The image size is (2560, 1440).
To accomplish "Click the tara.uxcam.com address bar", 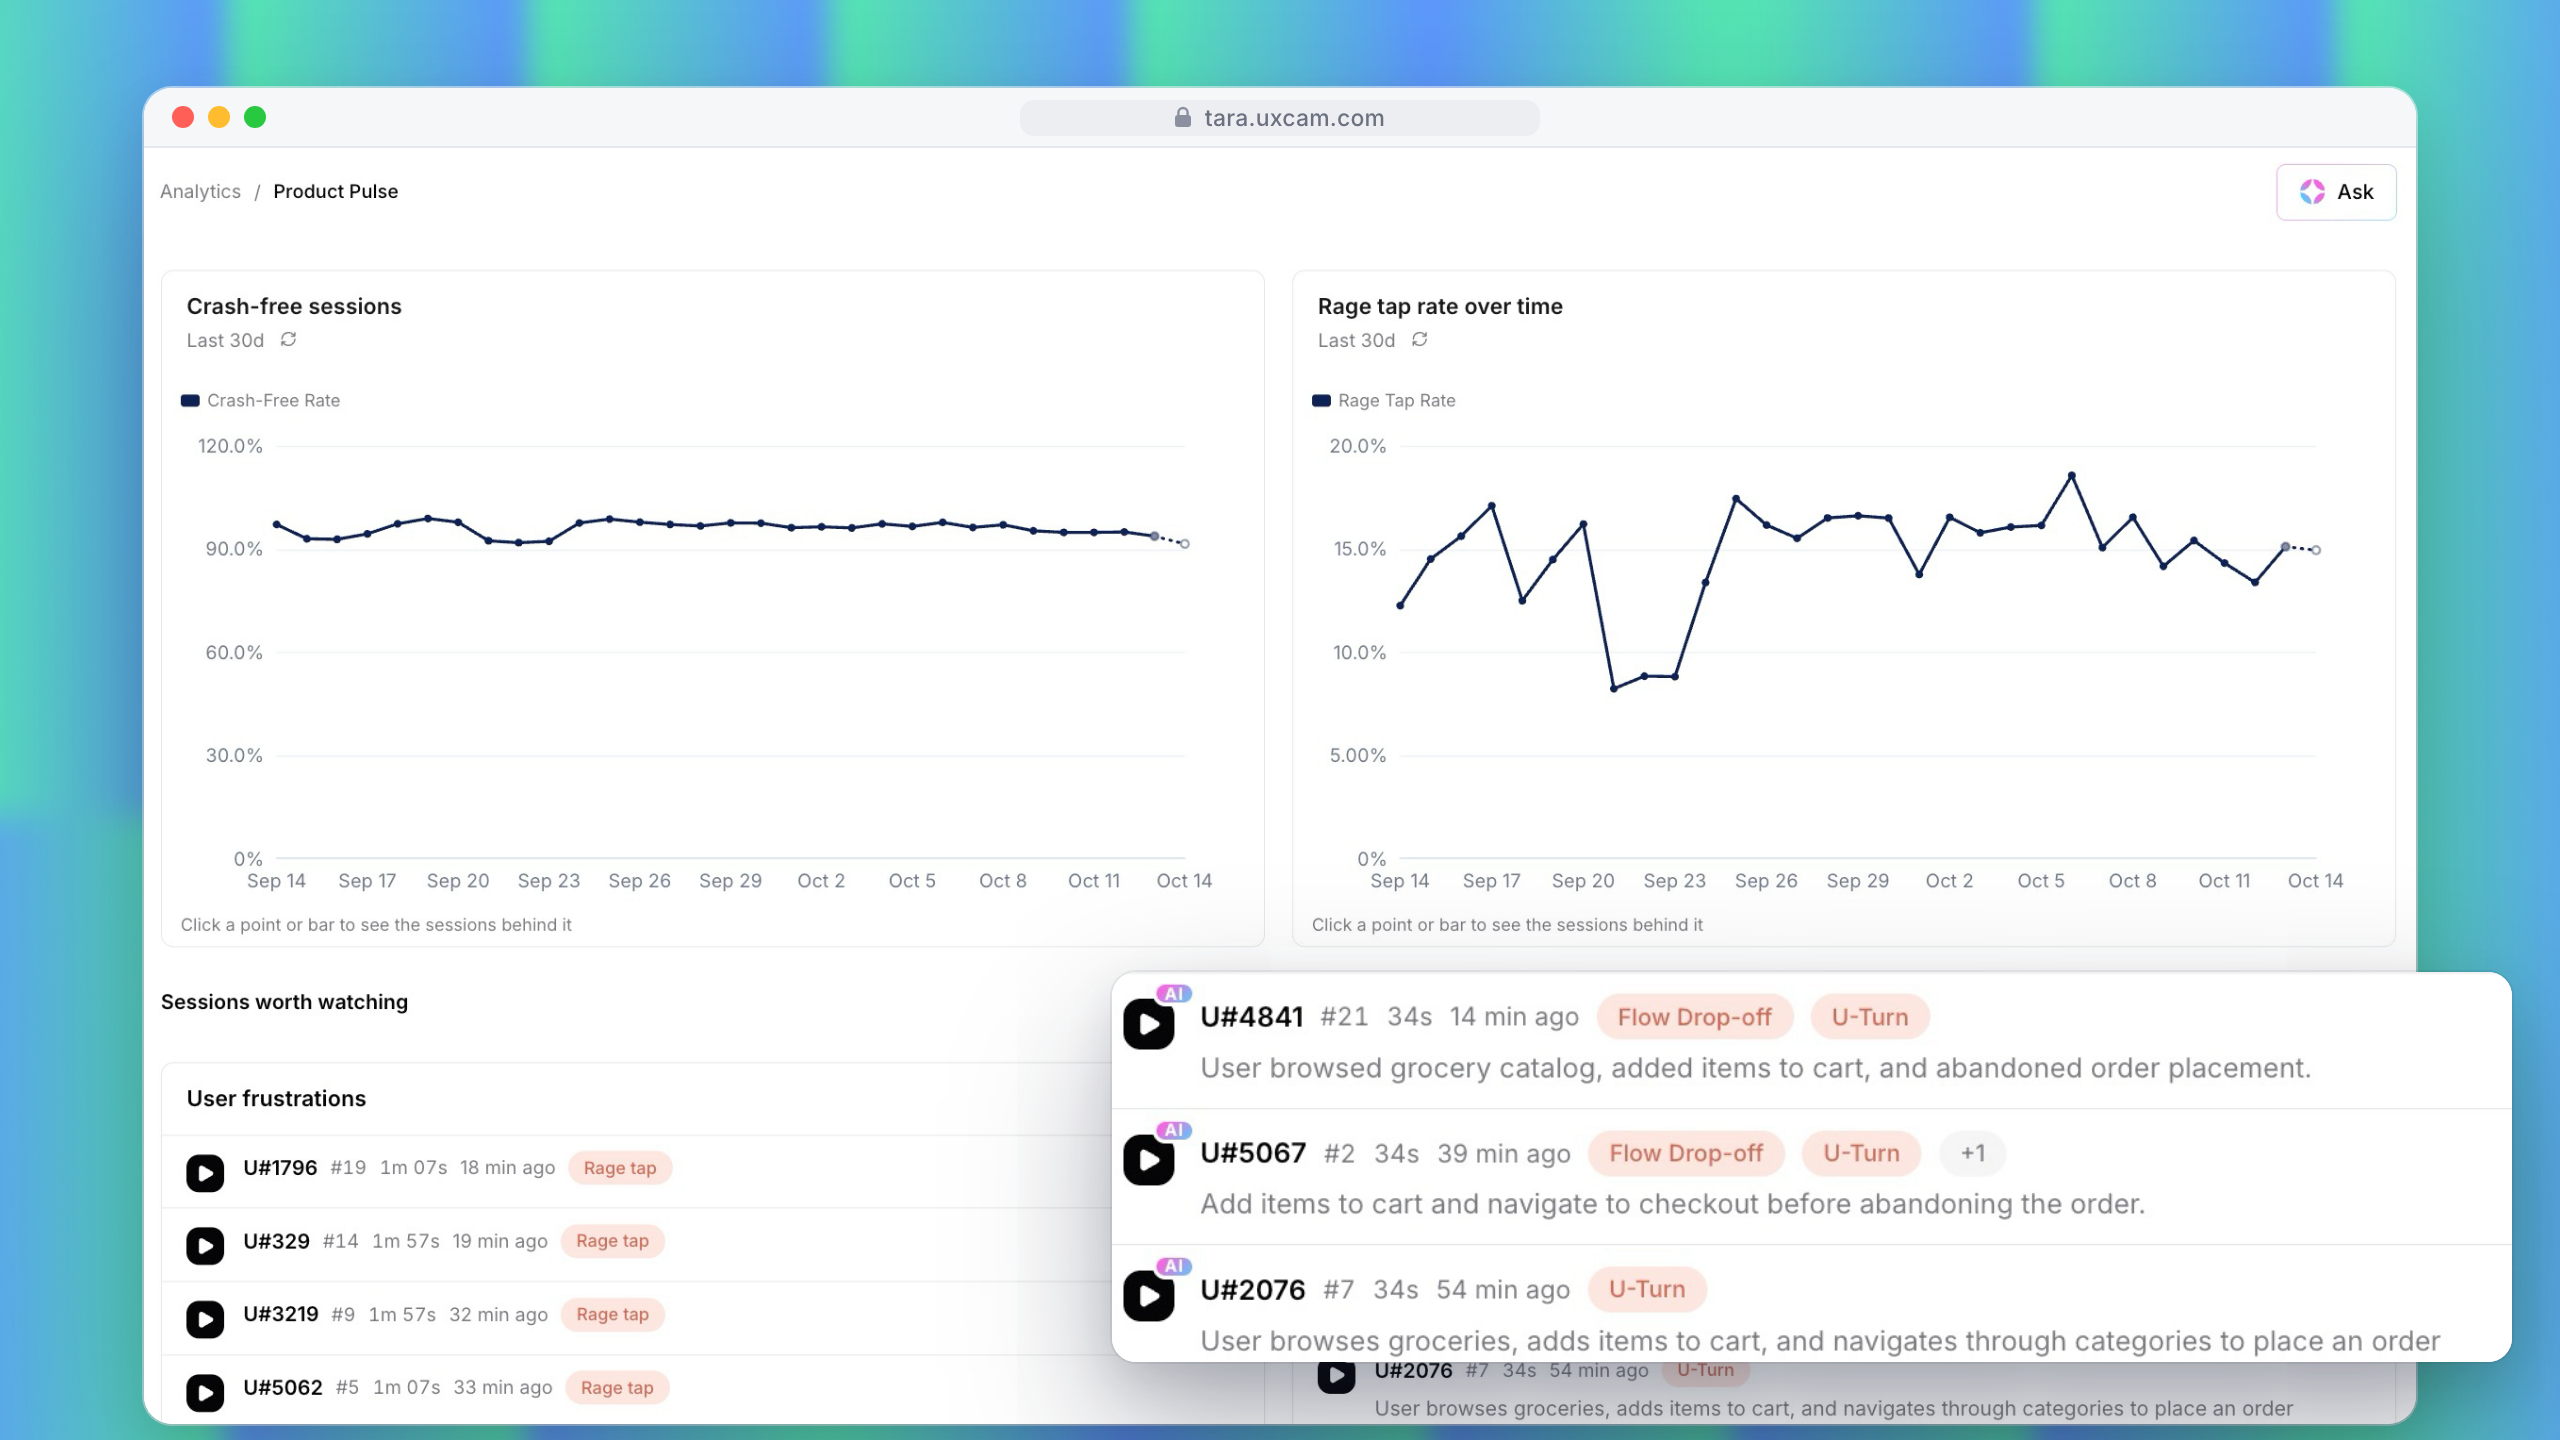I will (1279, 118).
